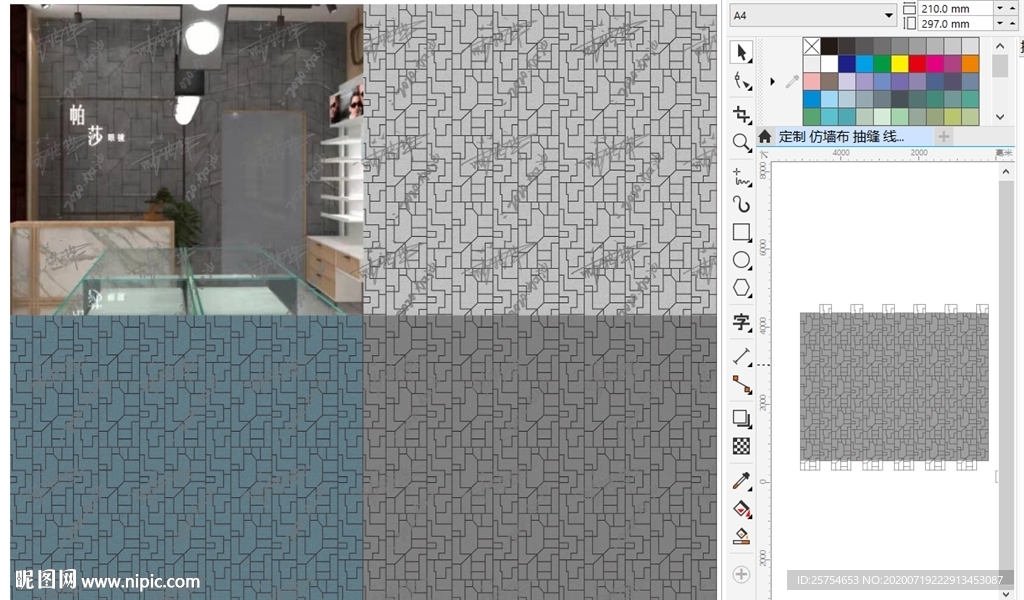
Task: Pick the Ellipse tool
Action: 741,261
